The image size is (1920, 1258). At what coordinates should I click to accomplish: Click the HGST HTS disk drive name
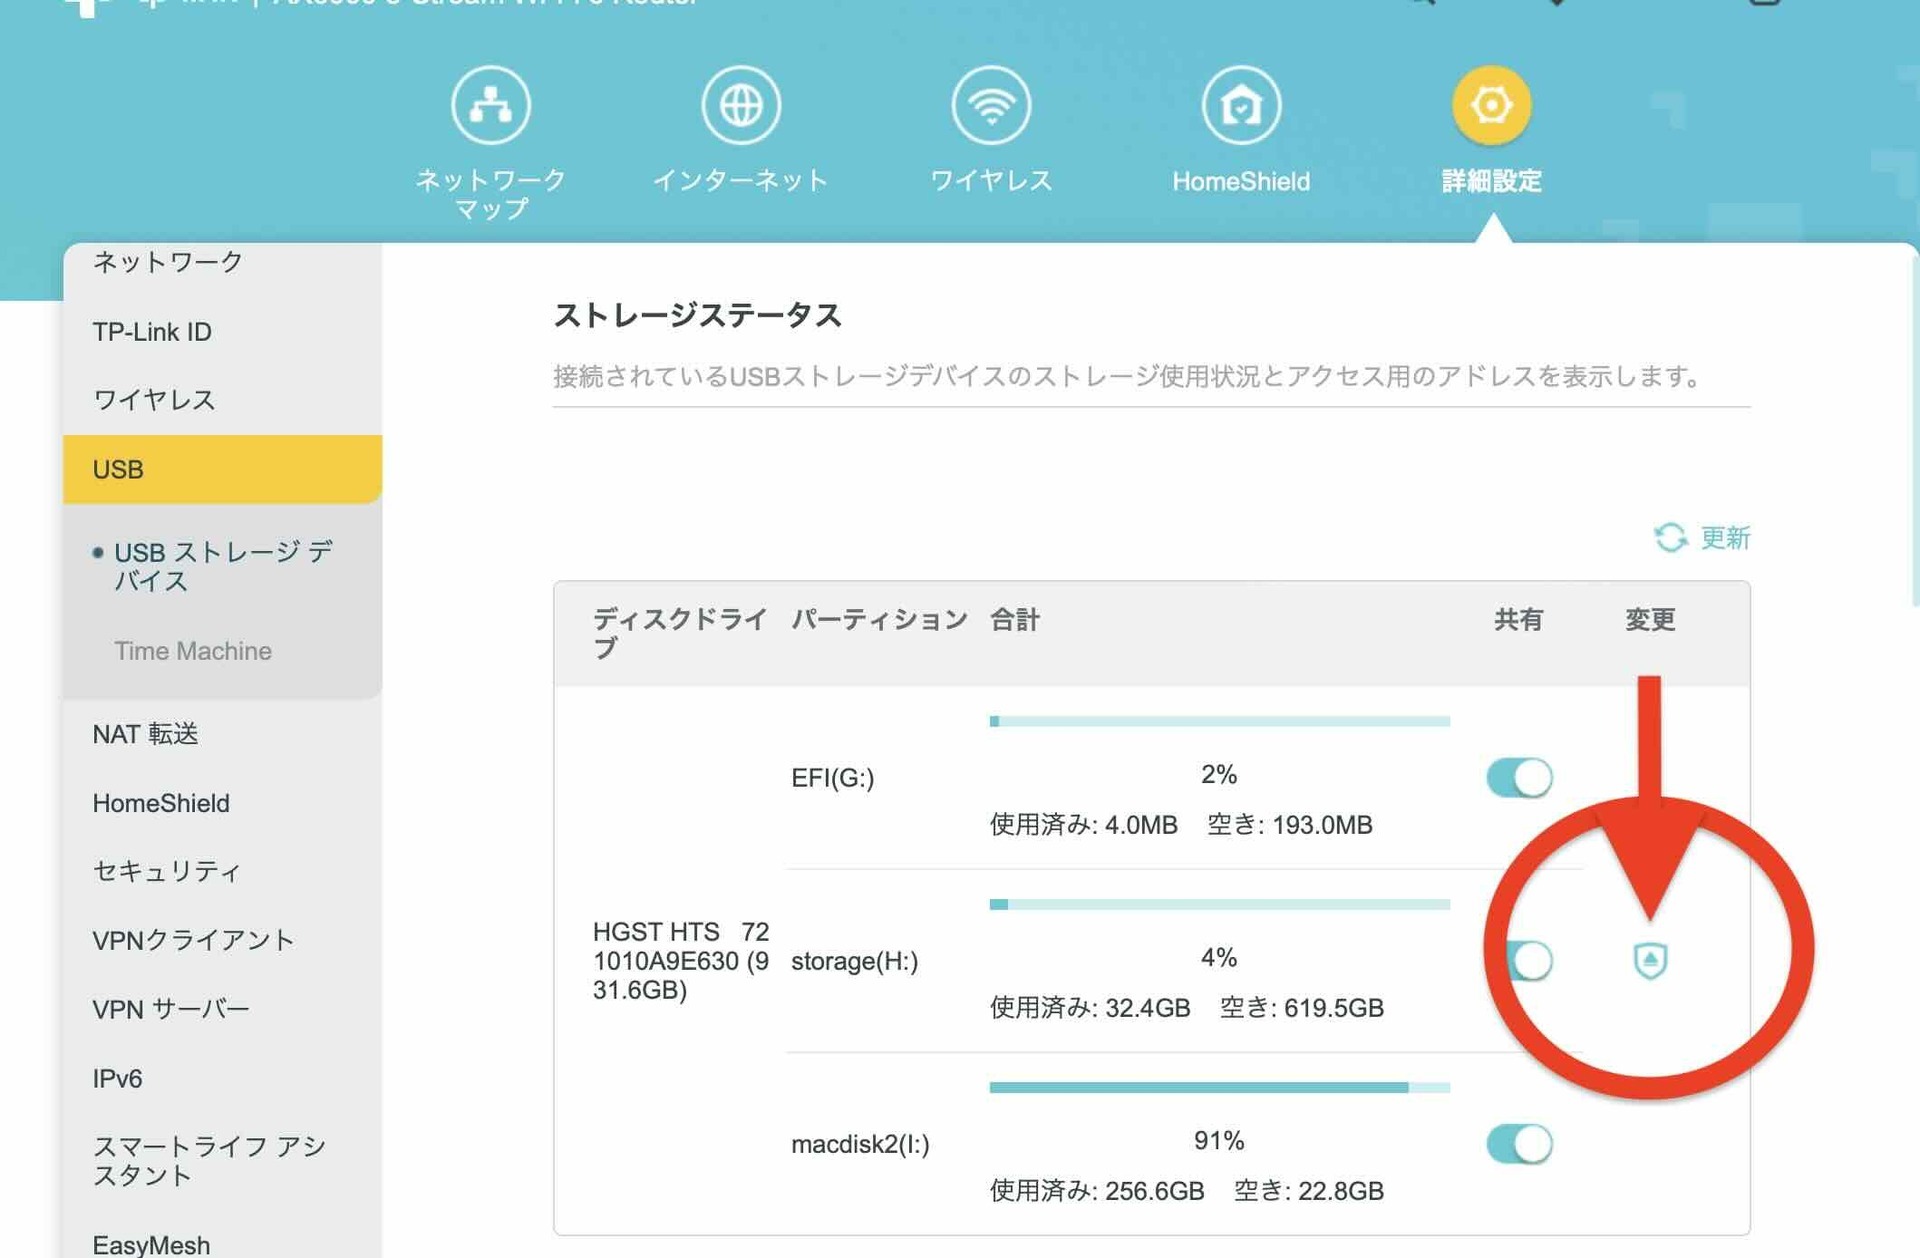pos(681,960)
